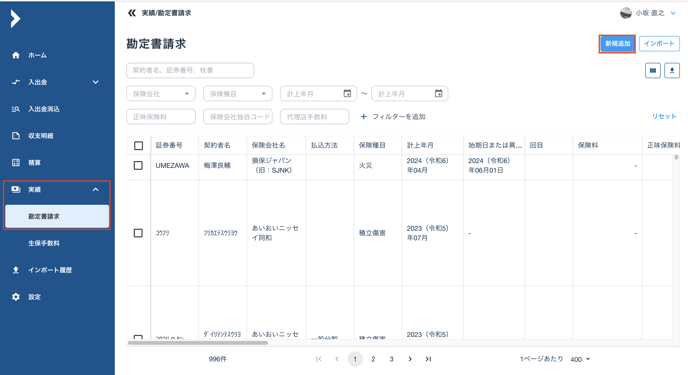This screenshot has height=375, width=688.
Task: Go to last page icon
Action: 428,359
